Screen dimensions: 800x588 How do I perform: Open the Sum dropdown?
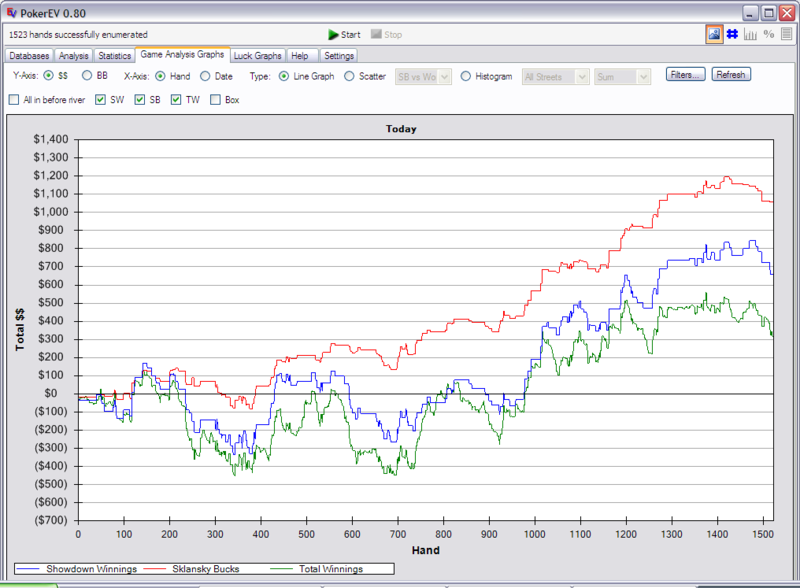tap(622, 77)
